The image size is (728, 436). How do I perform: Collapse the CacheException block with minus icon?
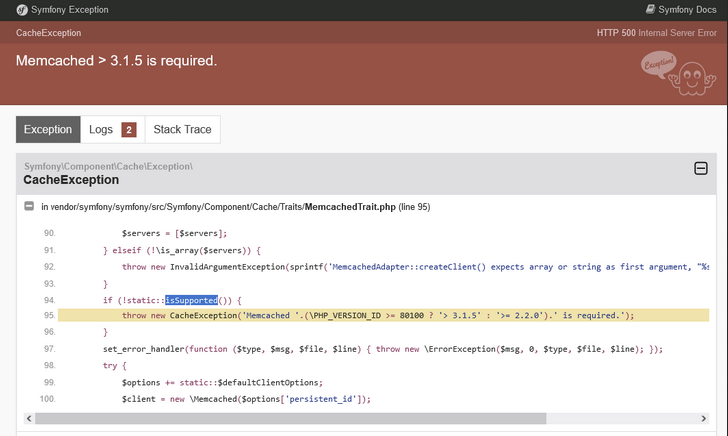pos(701,168)
